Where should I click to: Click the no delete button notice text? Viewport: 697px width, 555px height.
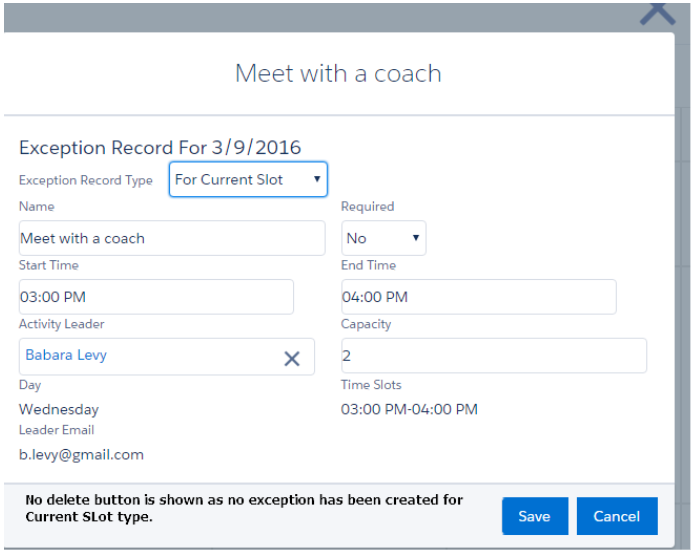[243, 508]
